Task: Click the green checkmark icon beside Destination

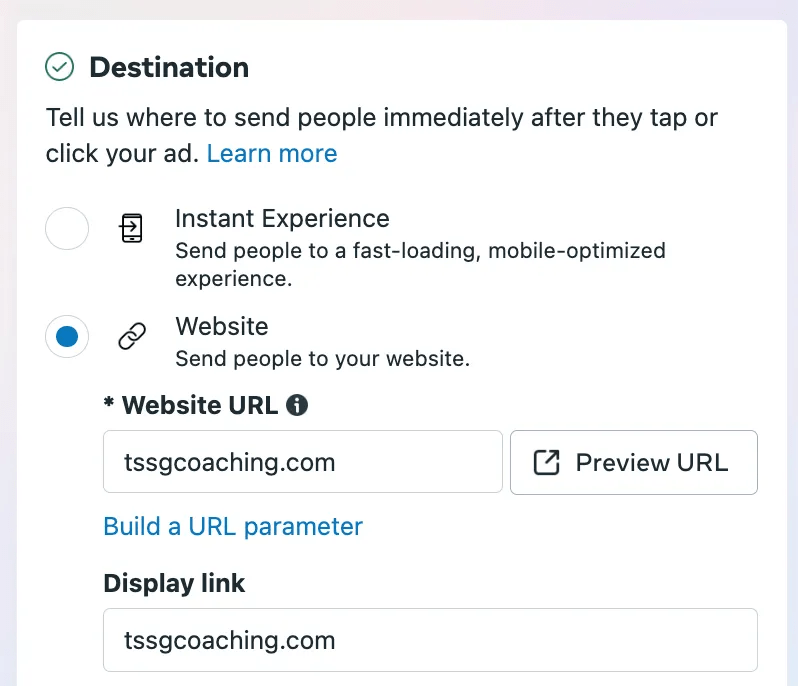Action: pyautogui.click(x=60, y=68)
